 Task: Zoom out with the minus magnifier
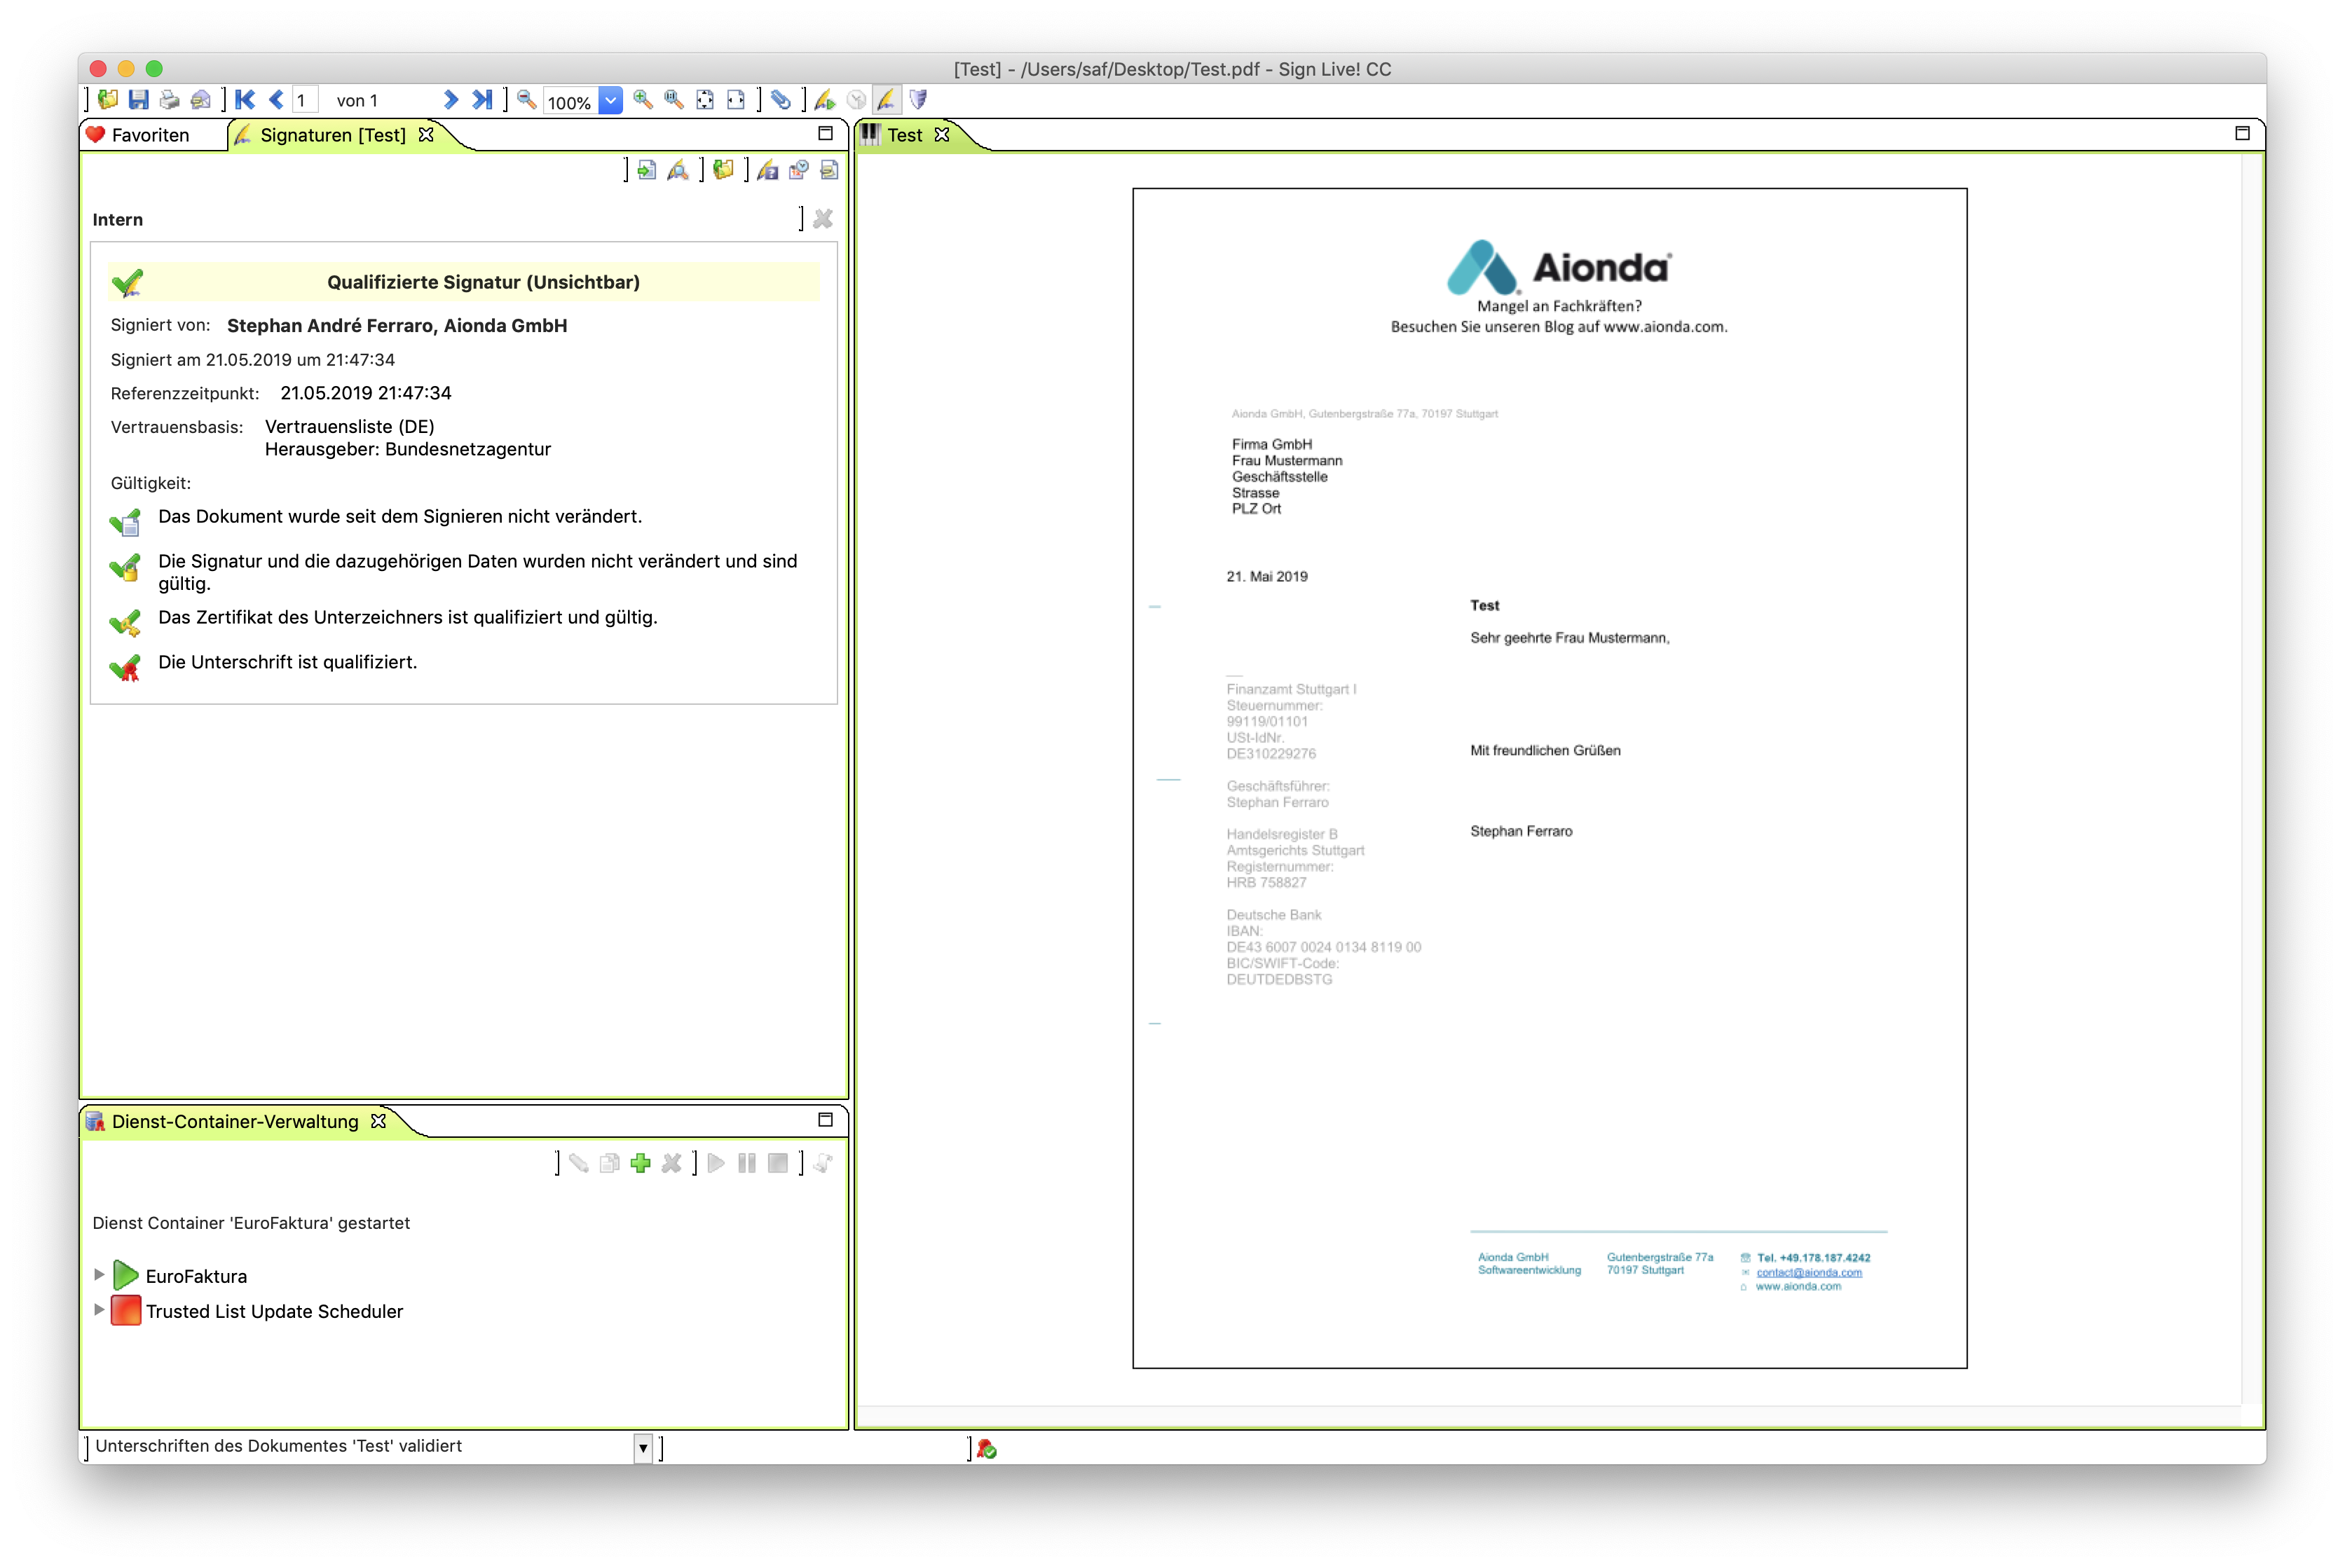click(x=527, y=100)
